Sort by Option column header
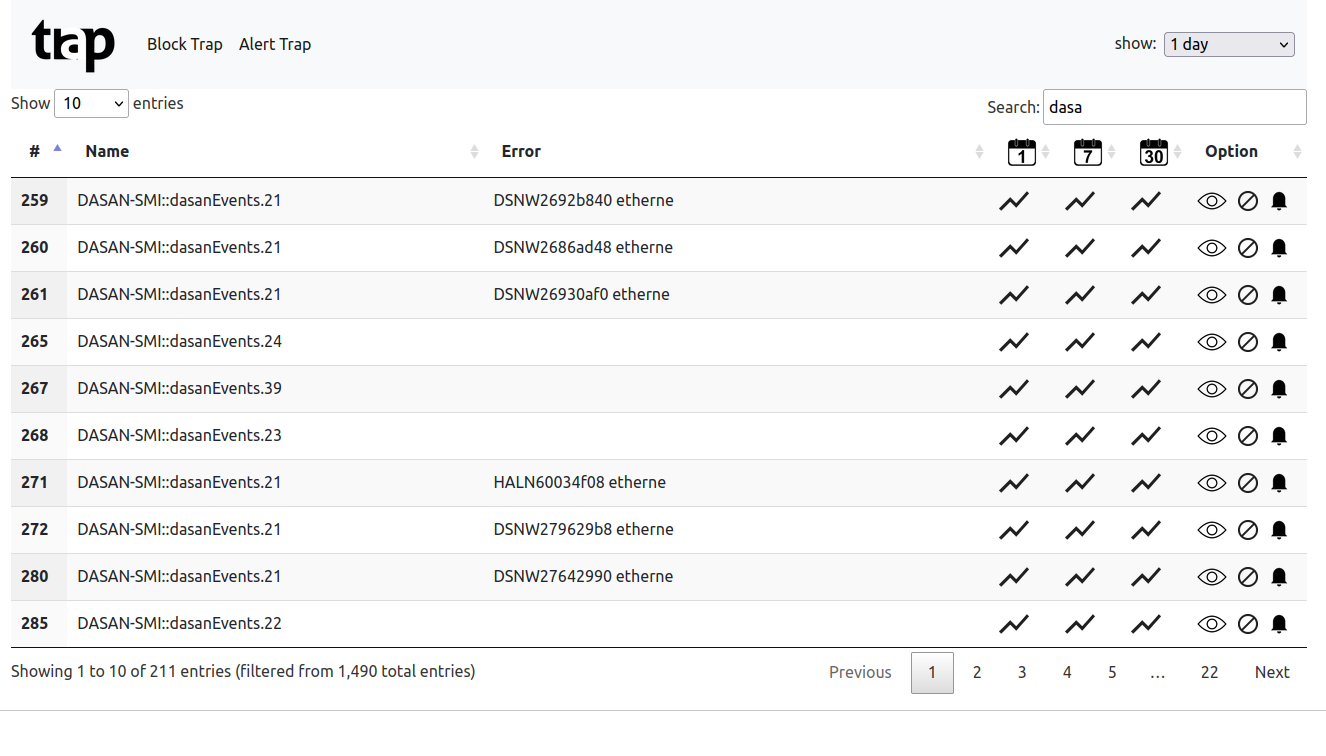 point(1247,151)
